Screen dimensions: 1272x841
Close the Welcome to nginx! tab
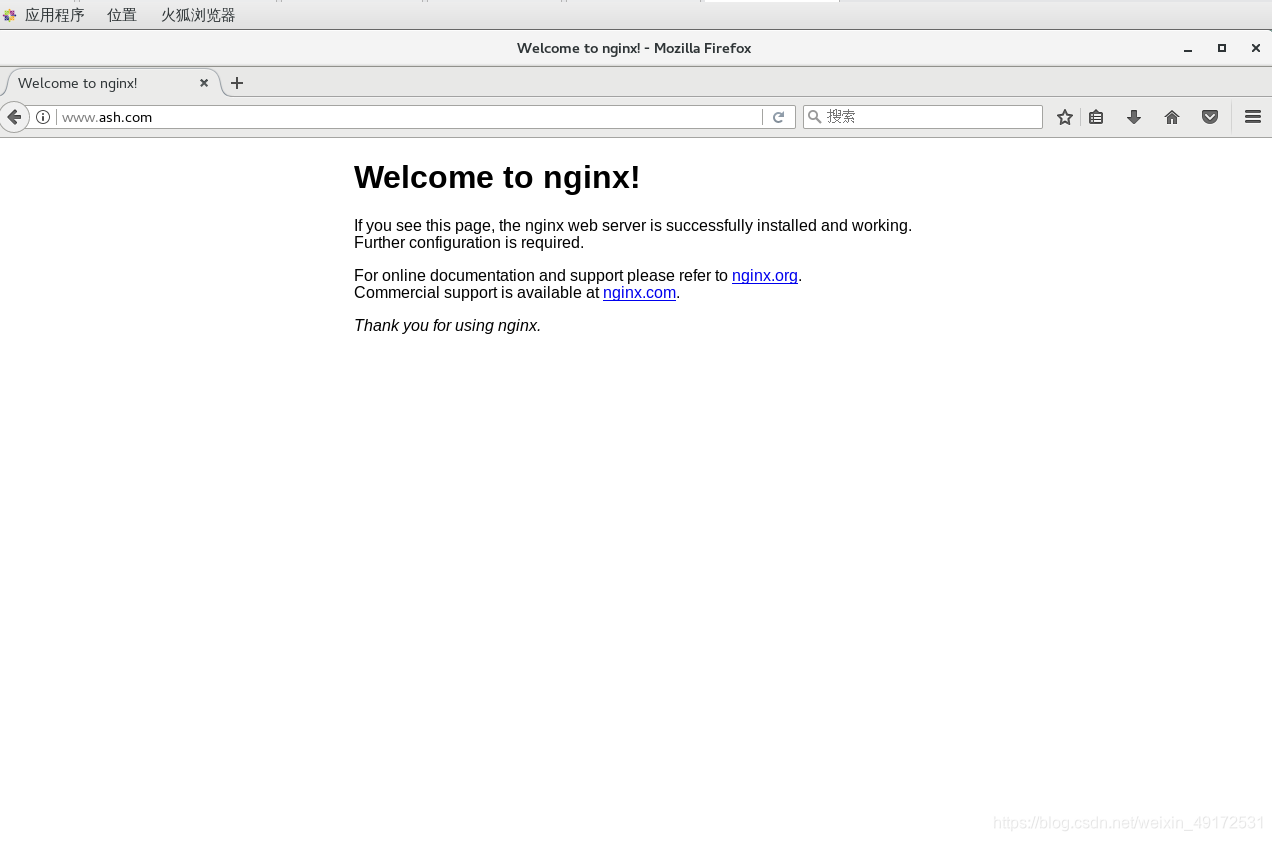(204, 83)
